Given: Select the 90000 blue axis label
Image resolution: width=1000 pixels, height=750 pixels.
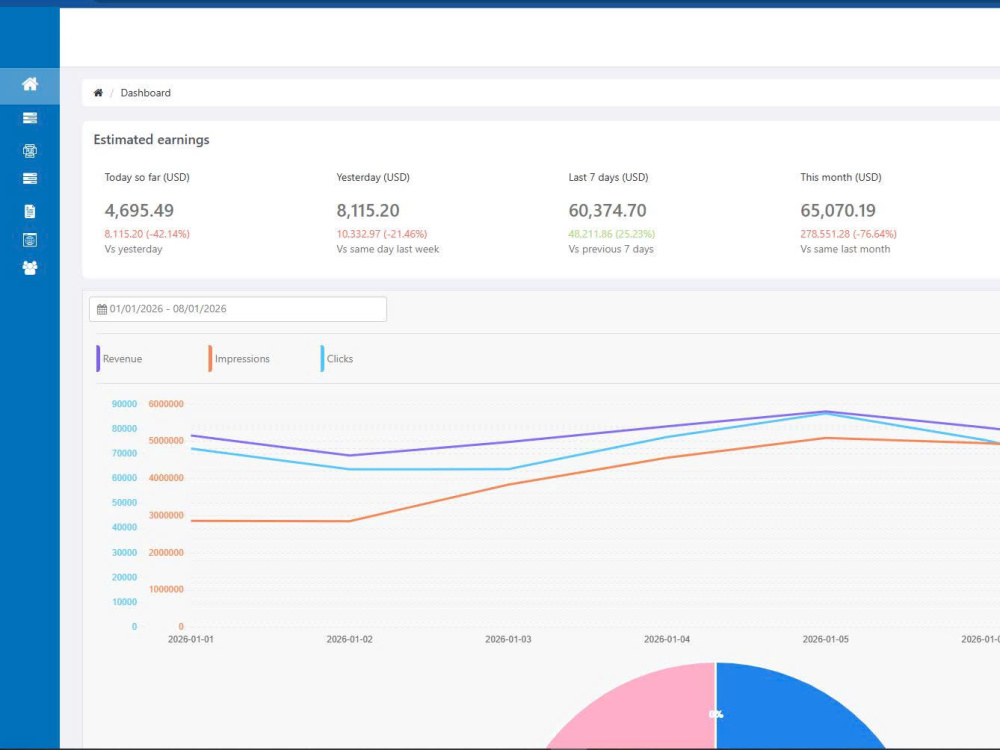Looking at the screenshot, I should tap(124, 404).
